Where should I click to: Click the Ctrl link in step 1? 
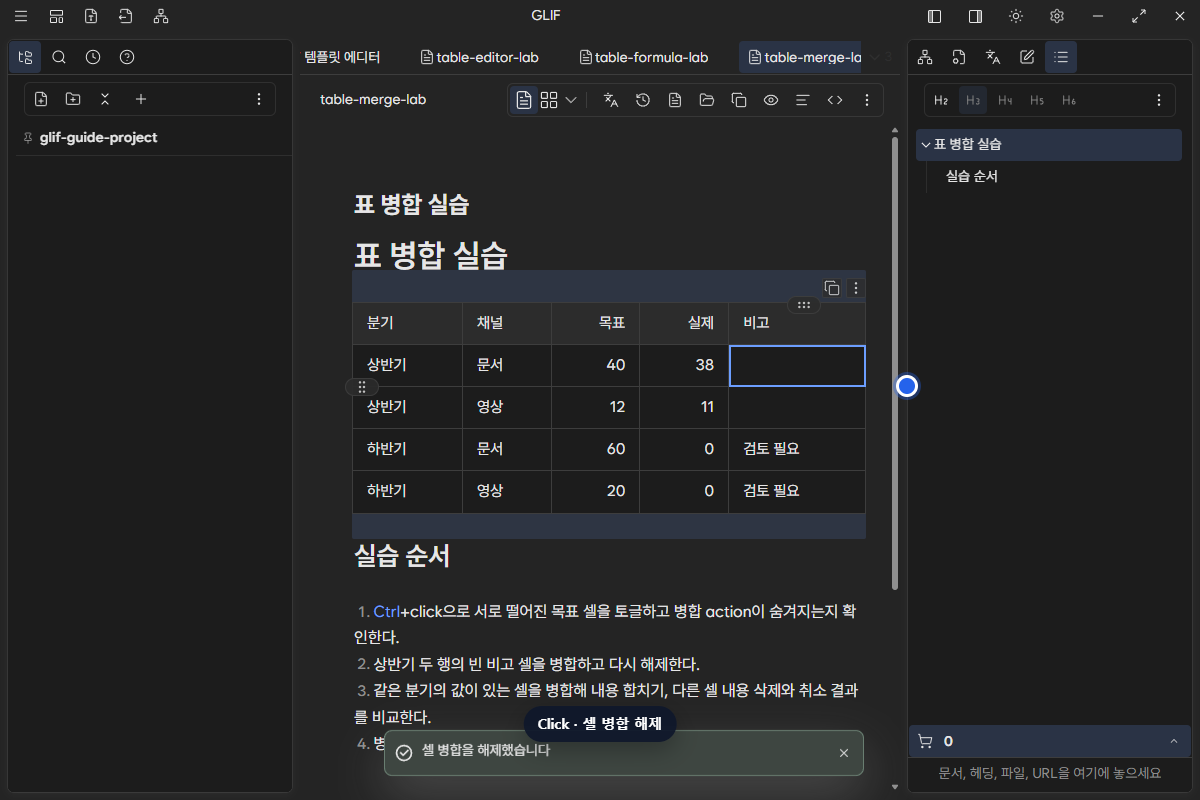387,612
